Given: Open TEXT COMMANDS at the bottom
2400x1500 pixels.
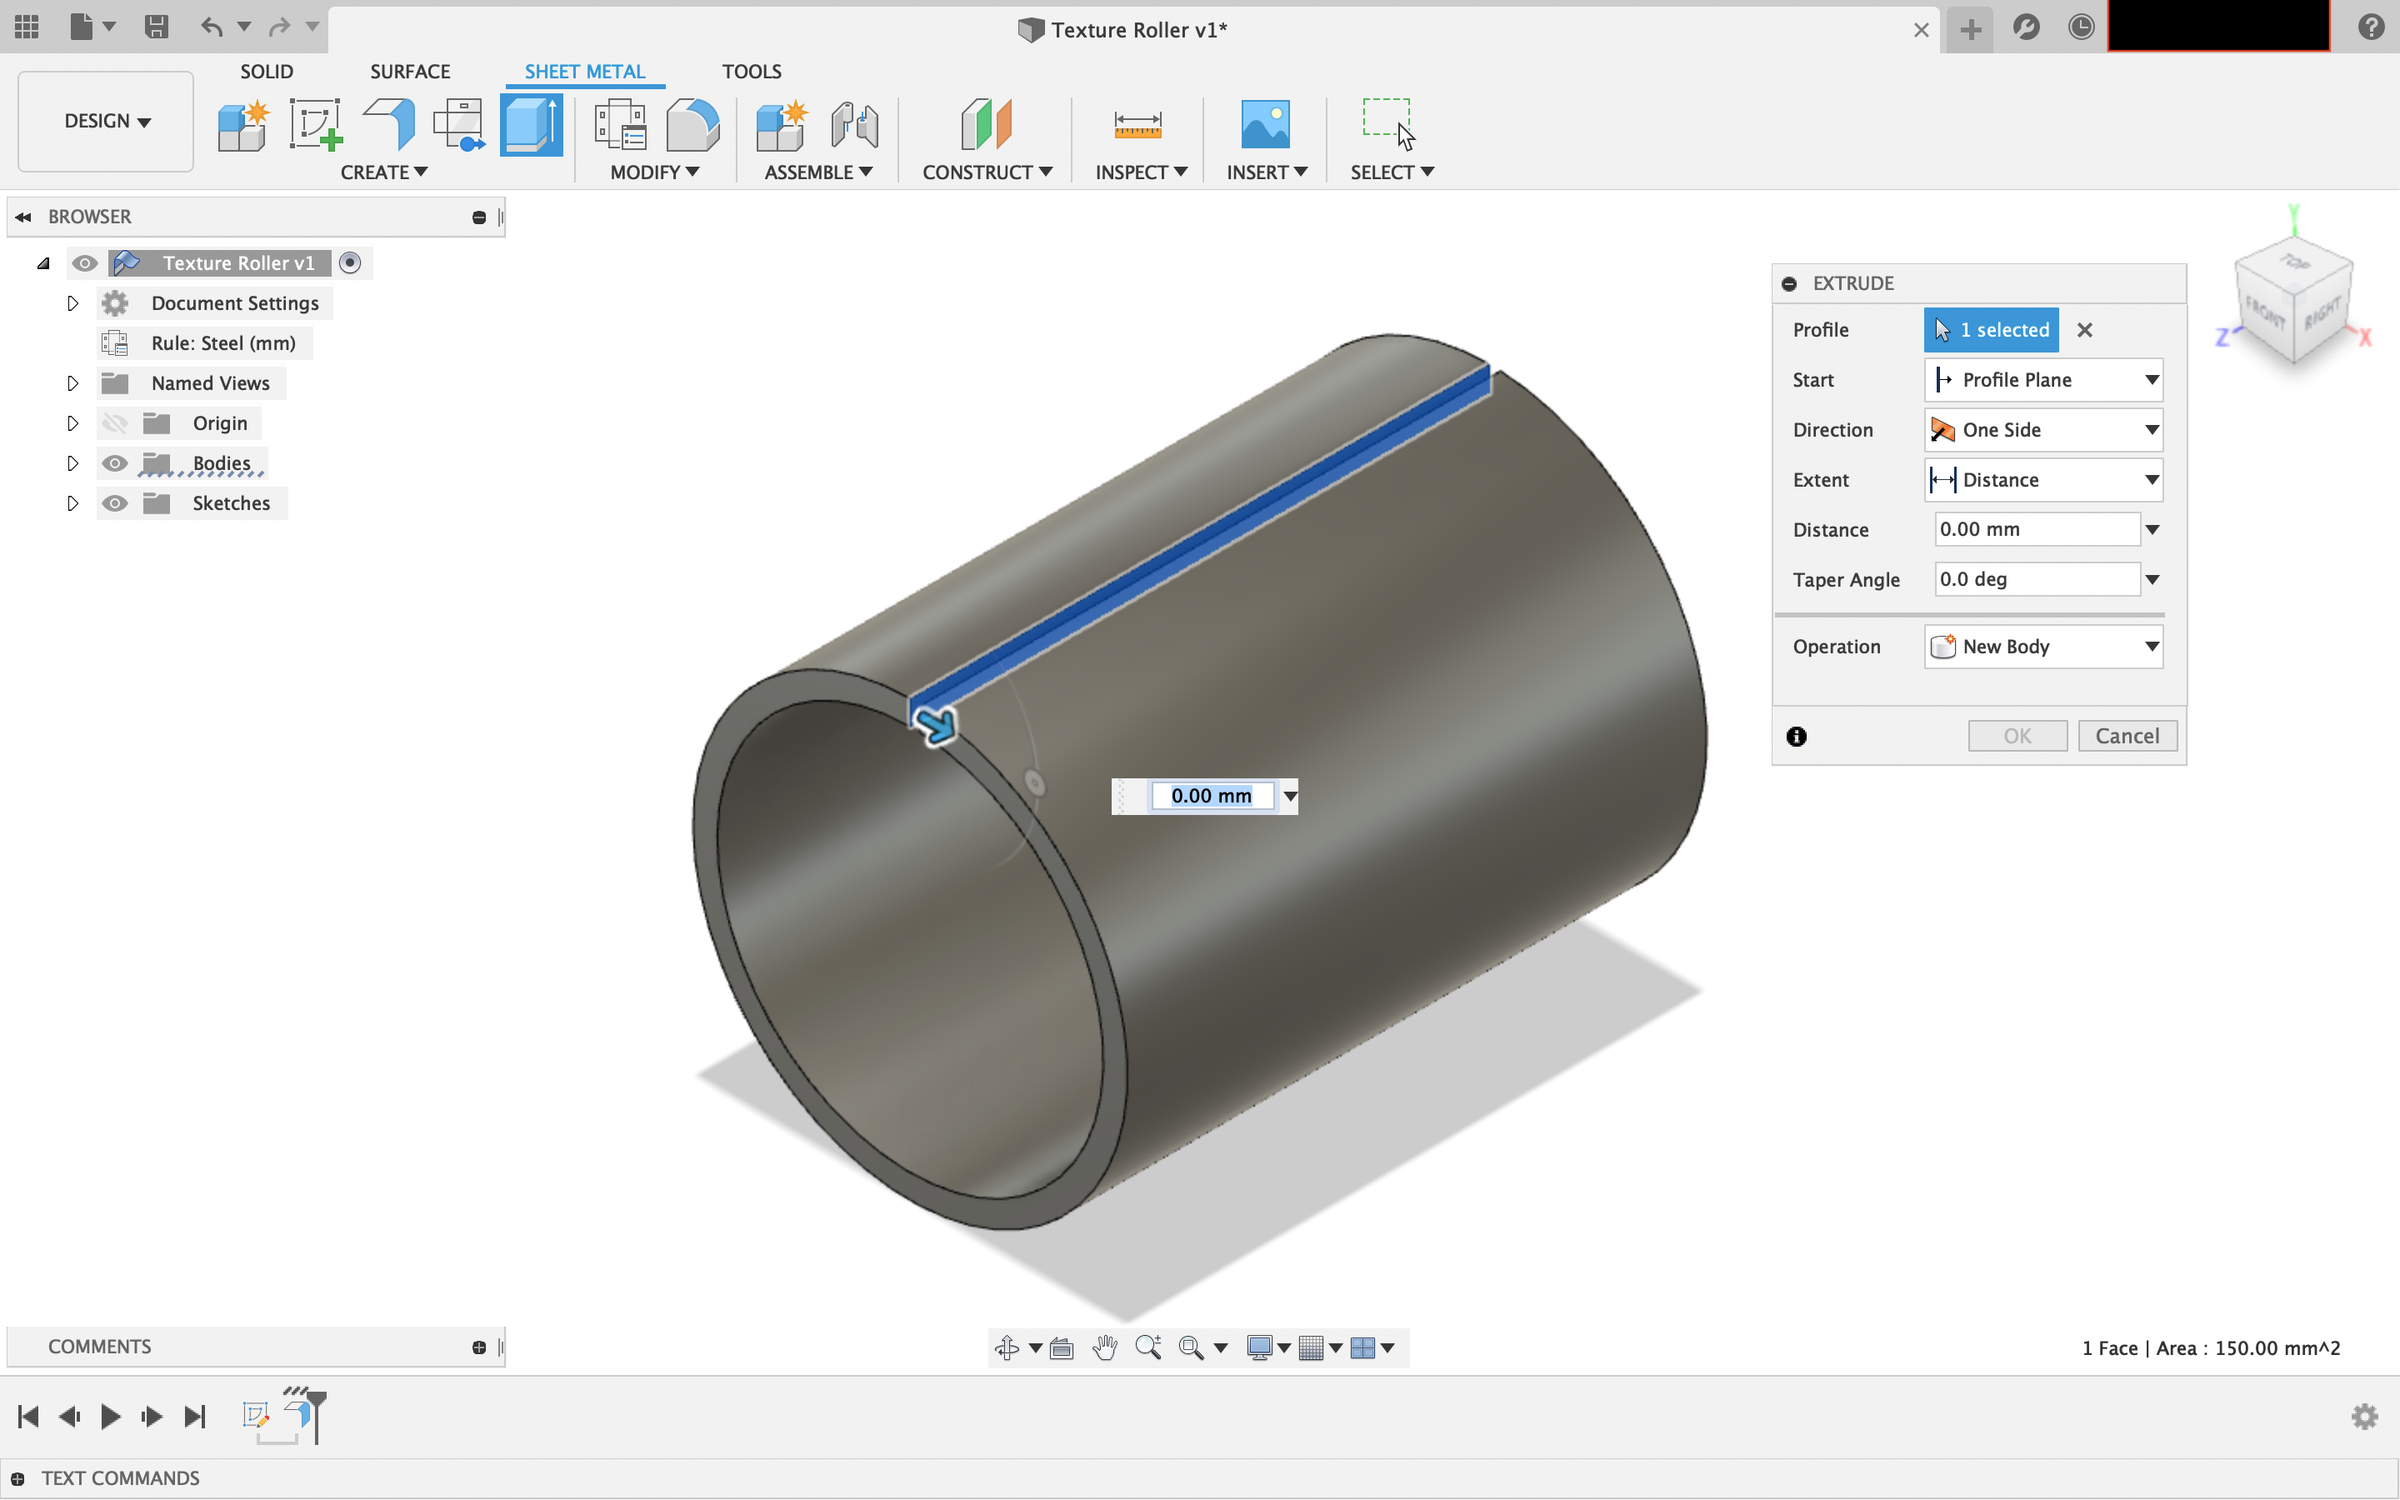Looking at the screenshot, I should 120,1478.
